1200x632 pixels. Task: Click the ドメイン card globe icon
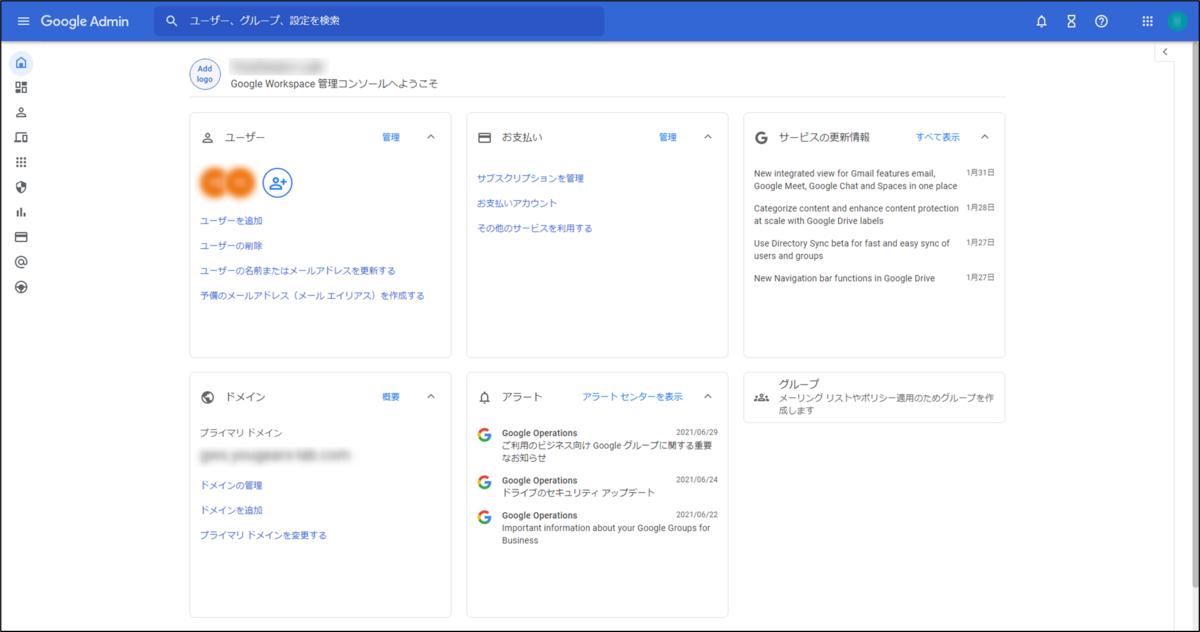208,397
